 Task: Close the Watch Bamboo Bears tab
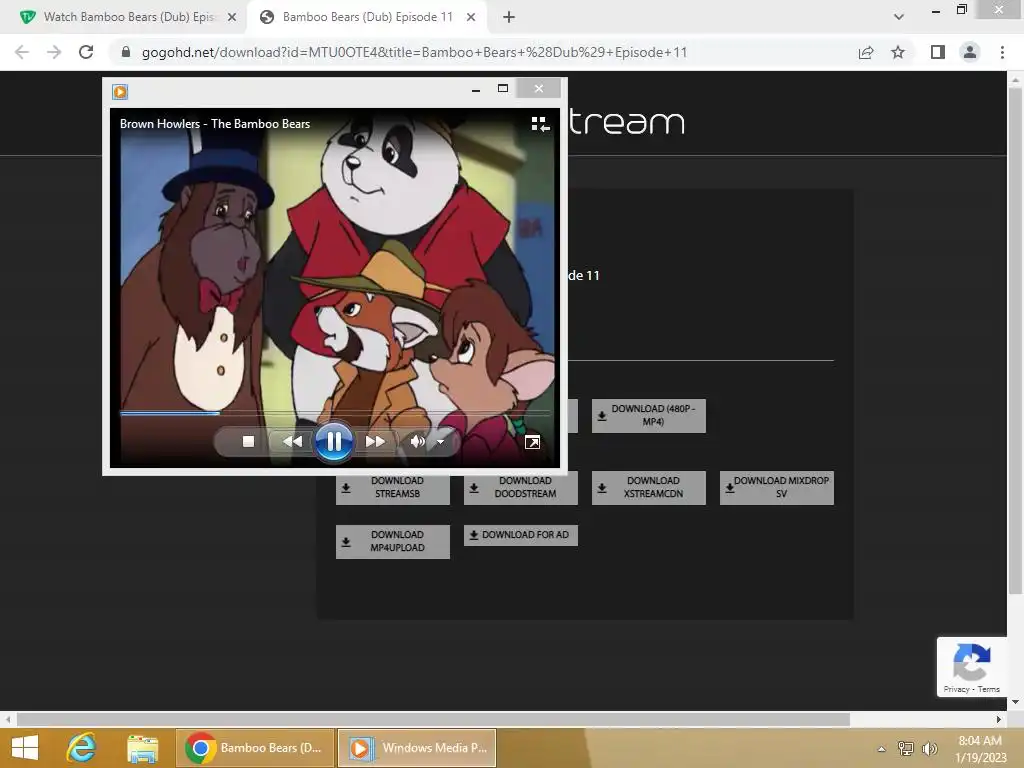coord(232,17)
